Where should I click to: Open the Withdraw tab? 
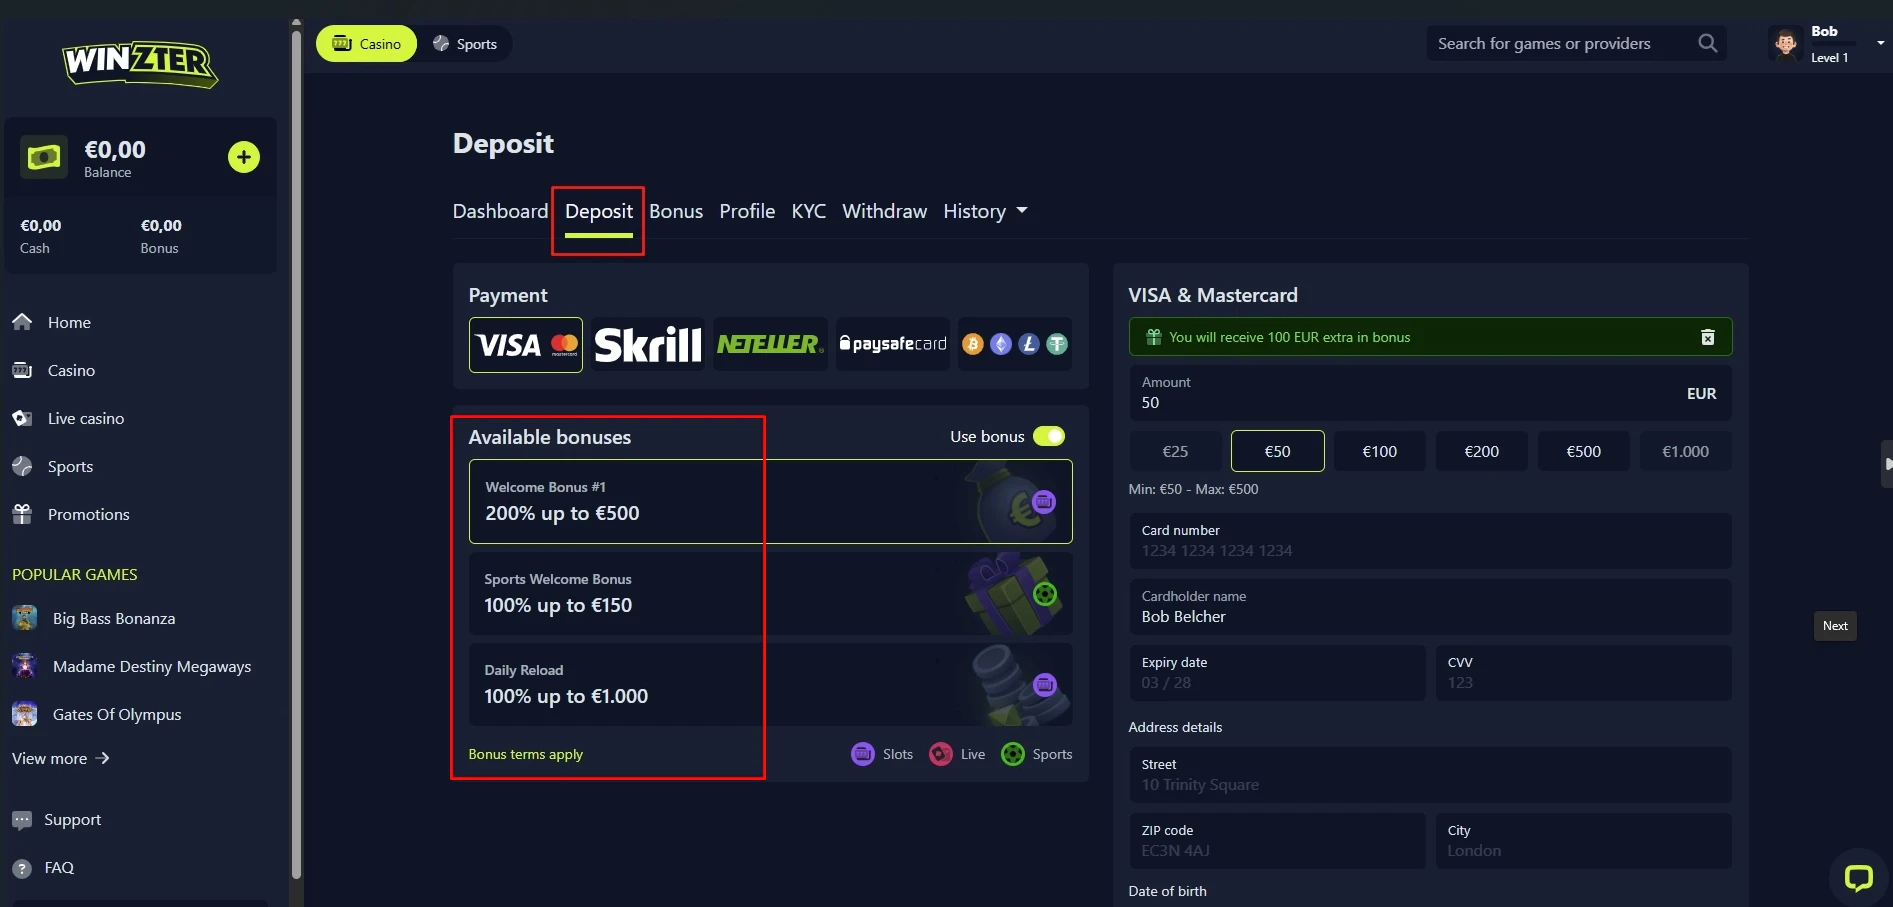pyautogui.click(x=884, y=211)
